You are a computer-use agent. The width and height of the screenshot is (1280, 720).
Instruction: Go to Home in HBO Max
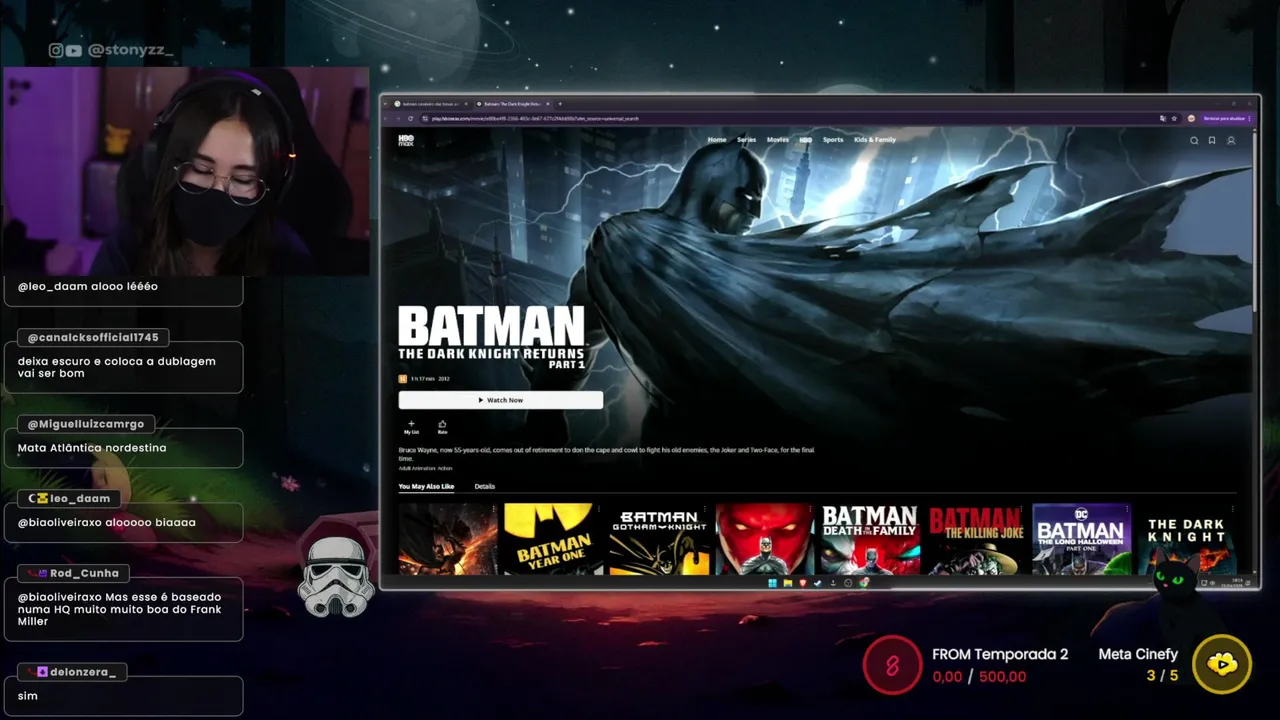point(717,140)
